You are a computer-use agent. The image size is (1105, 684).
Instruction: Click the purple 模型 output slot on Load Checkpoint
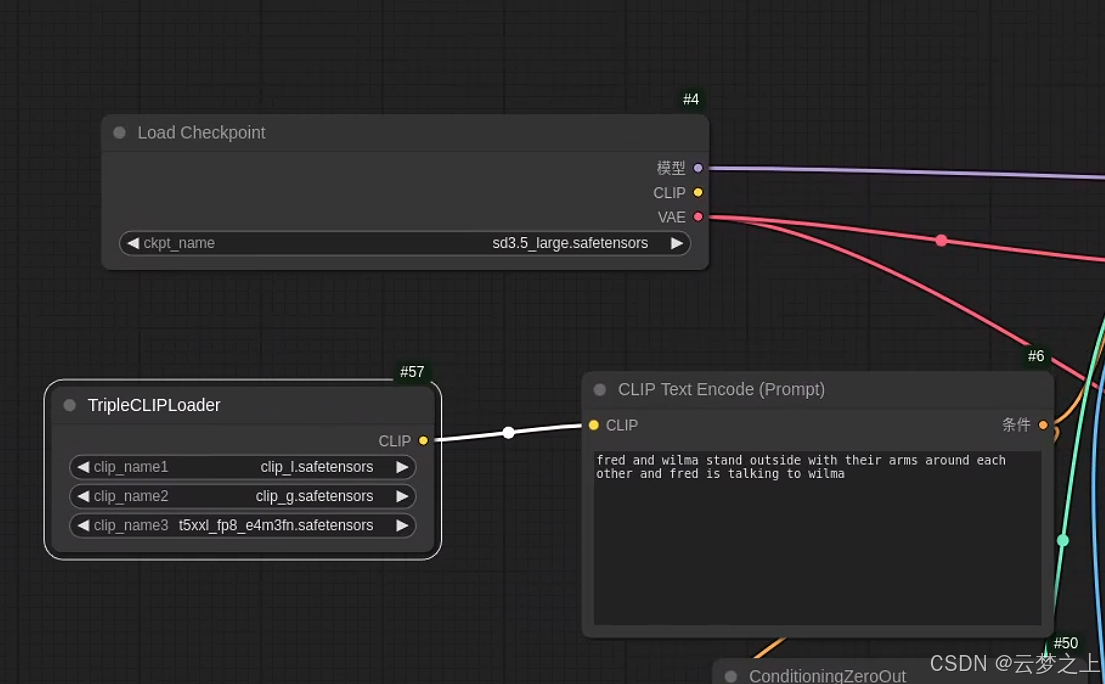697,168
